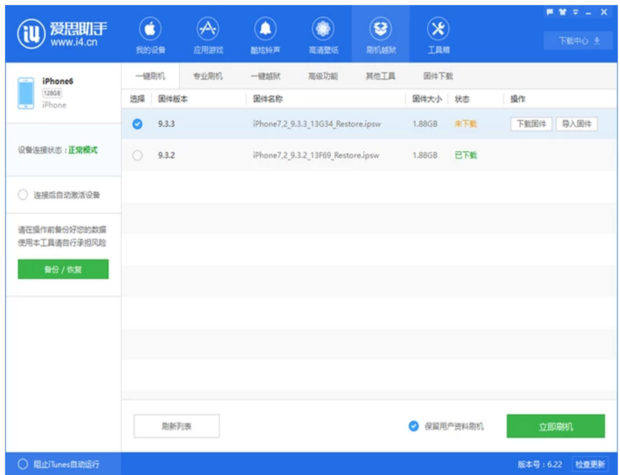This screenshot has width=620, height=475.
Task: Open 刷机越狱 flash box icon
Action: pos(380,29)
